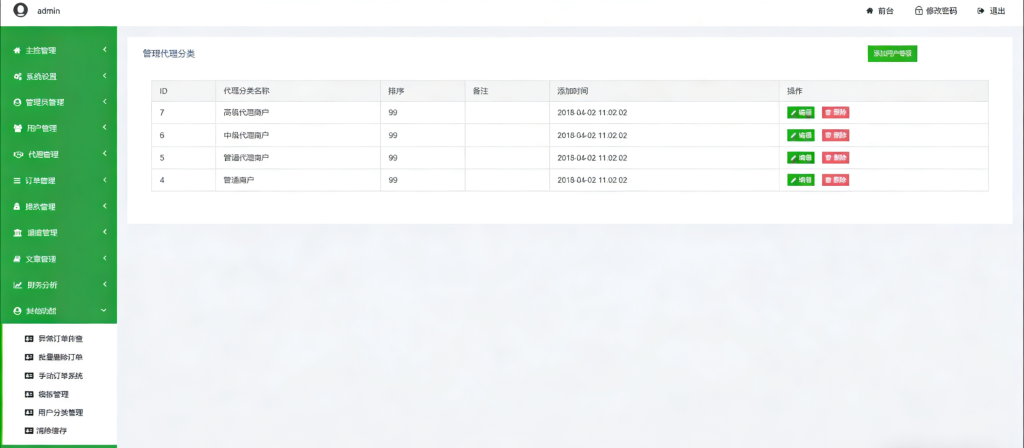Click the sort value 99 in ID 6 row

393,135
